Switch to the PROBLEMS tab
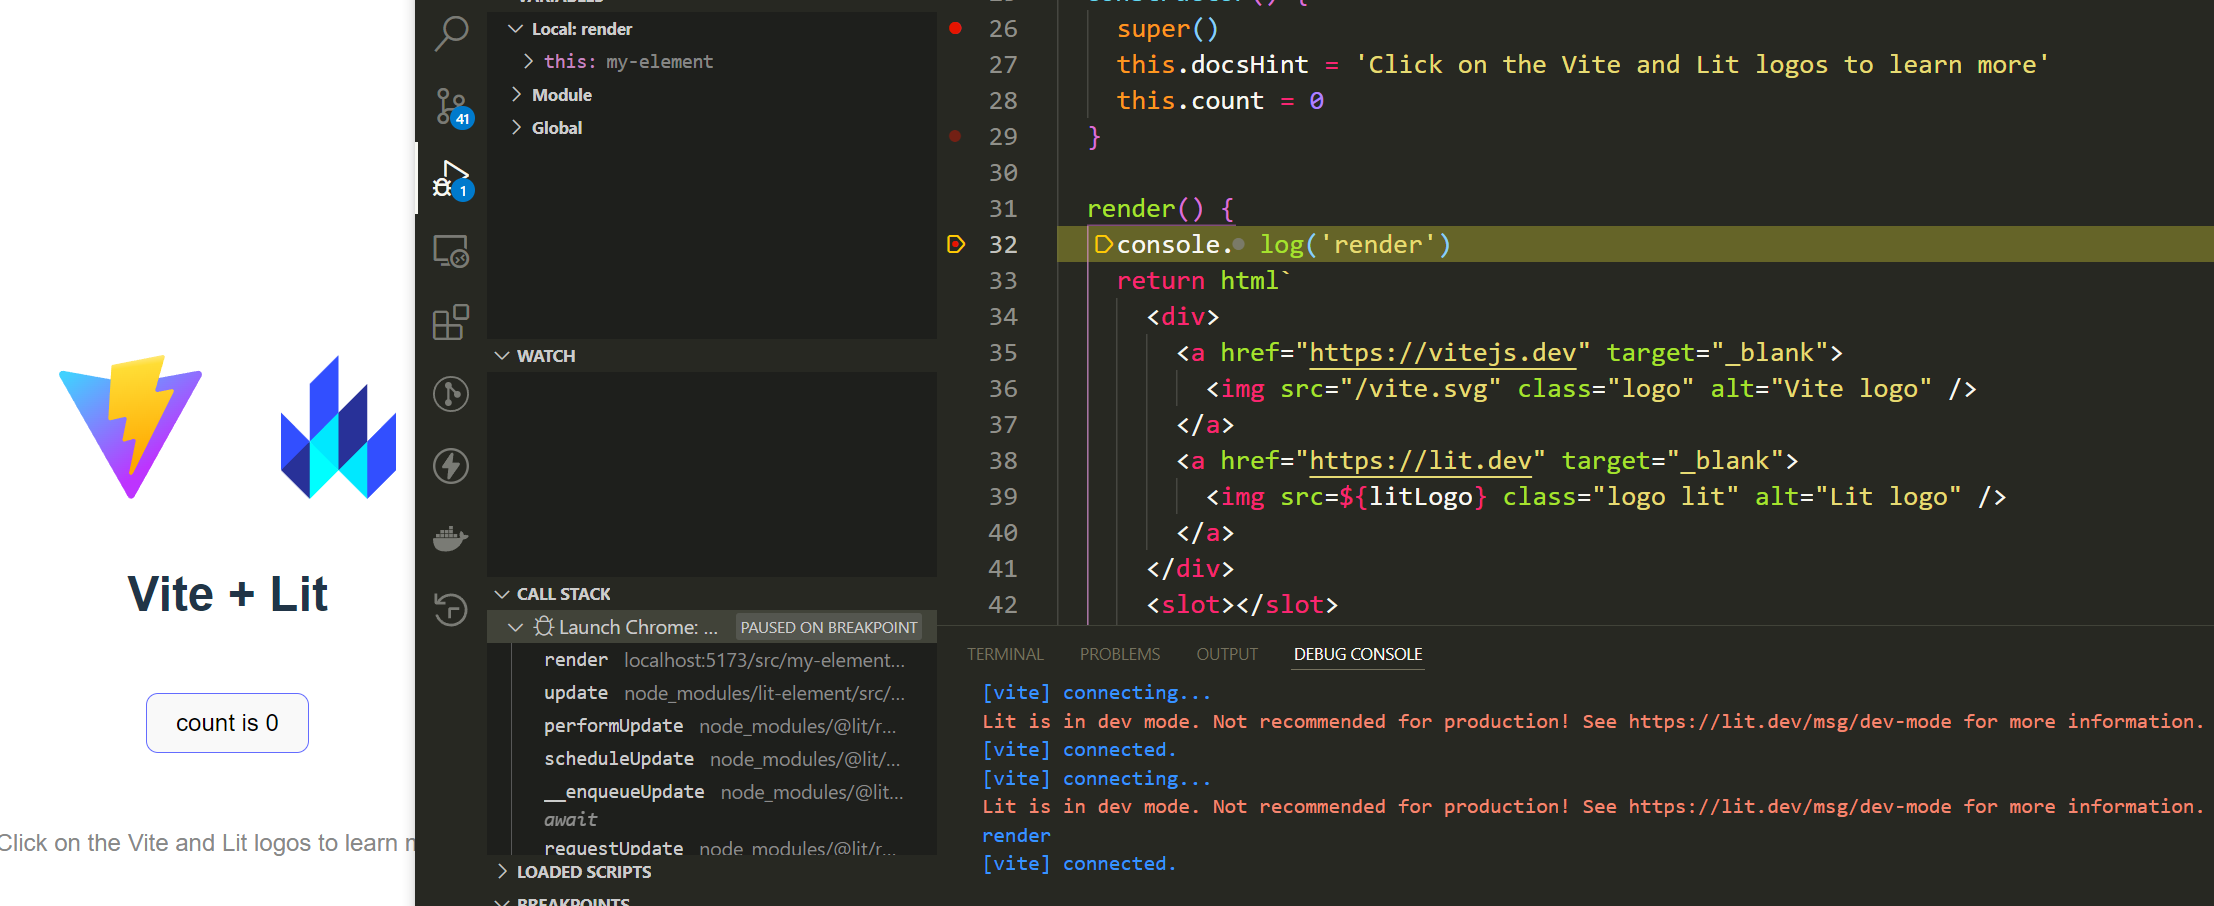This screenshot has height=906, width=2214. coord(1120,654)
